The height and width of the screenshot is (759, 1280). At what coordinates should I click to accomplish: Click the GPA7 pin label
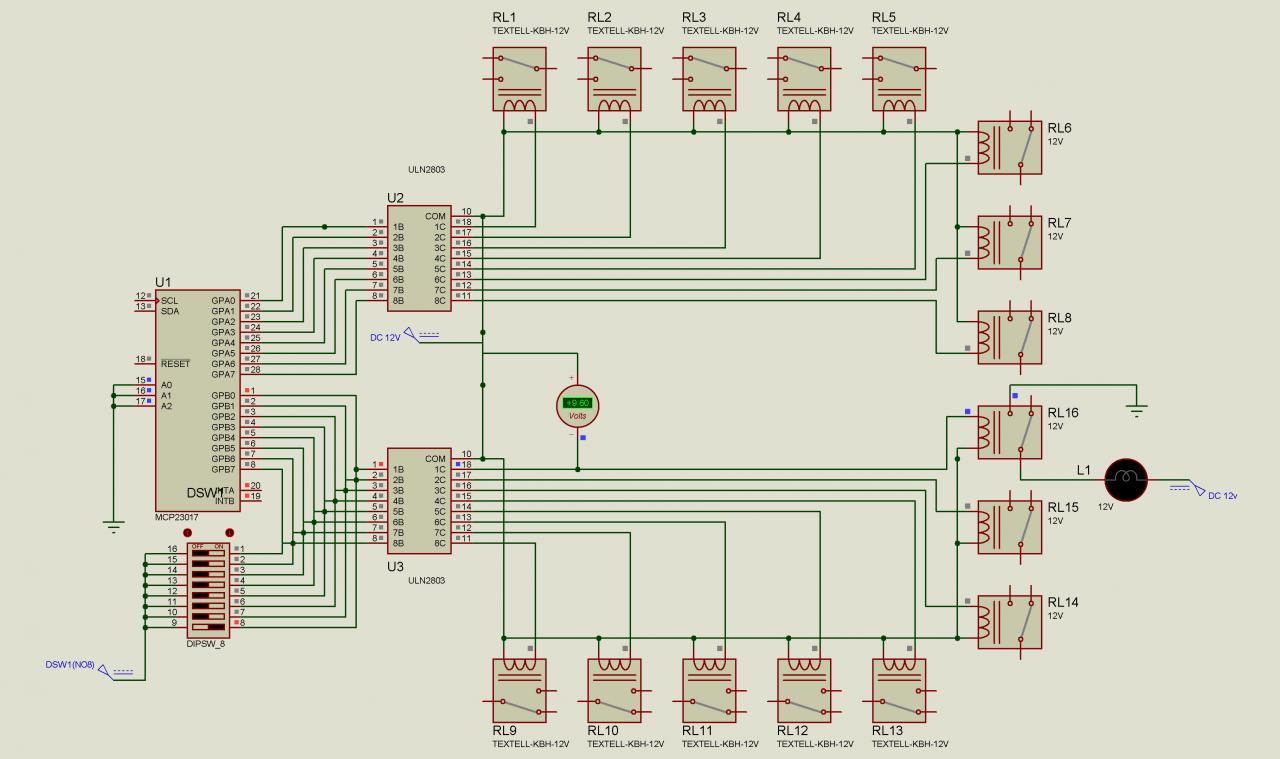click(223, 374)
